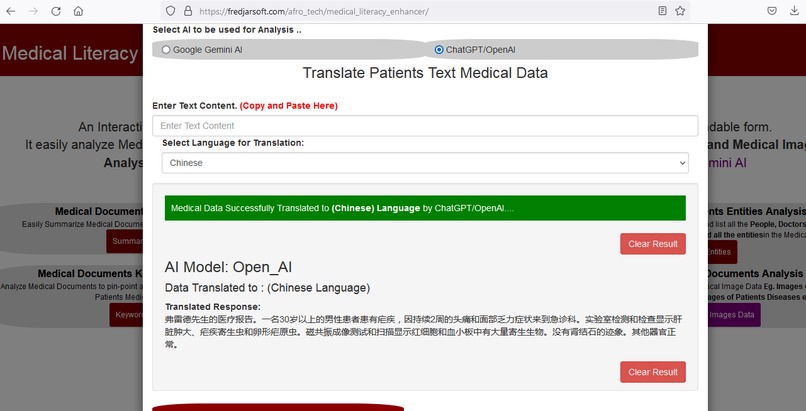Click 'Select Language for Translation:' label
Image resolution: width=806 pixels, height=411 pixels.
tap(233, 143)
